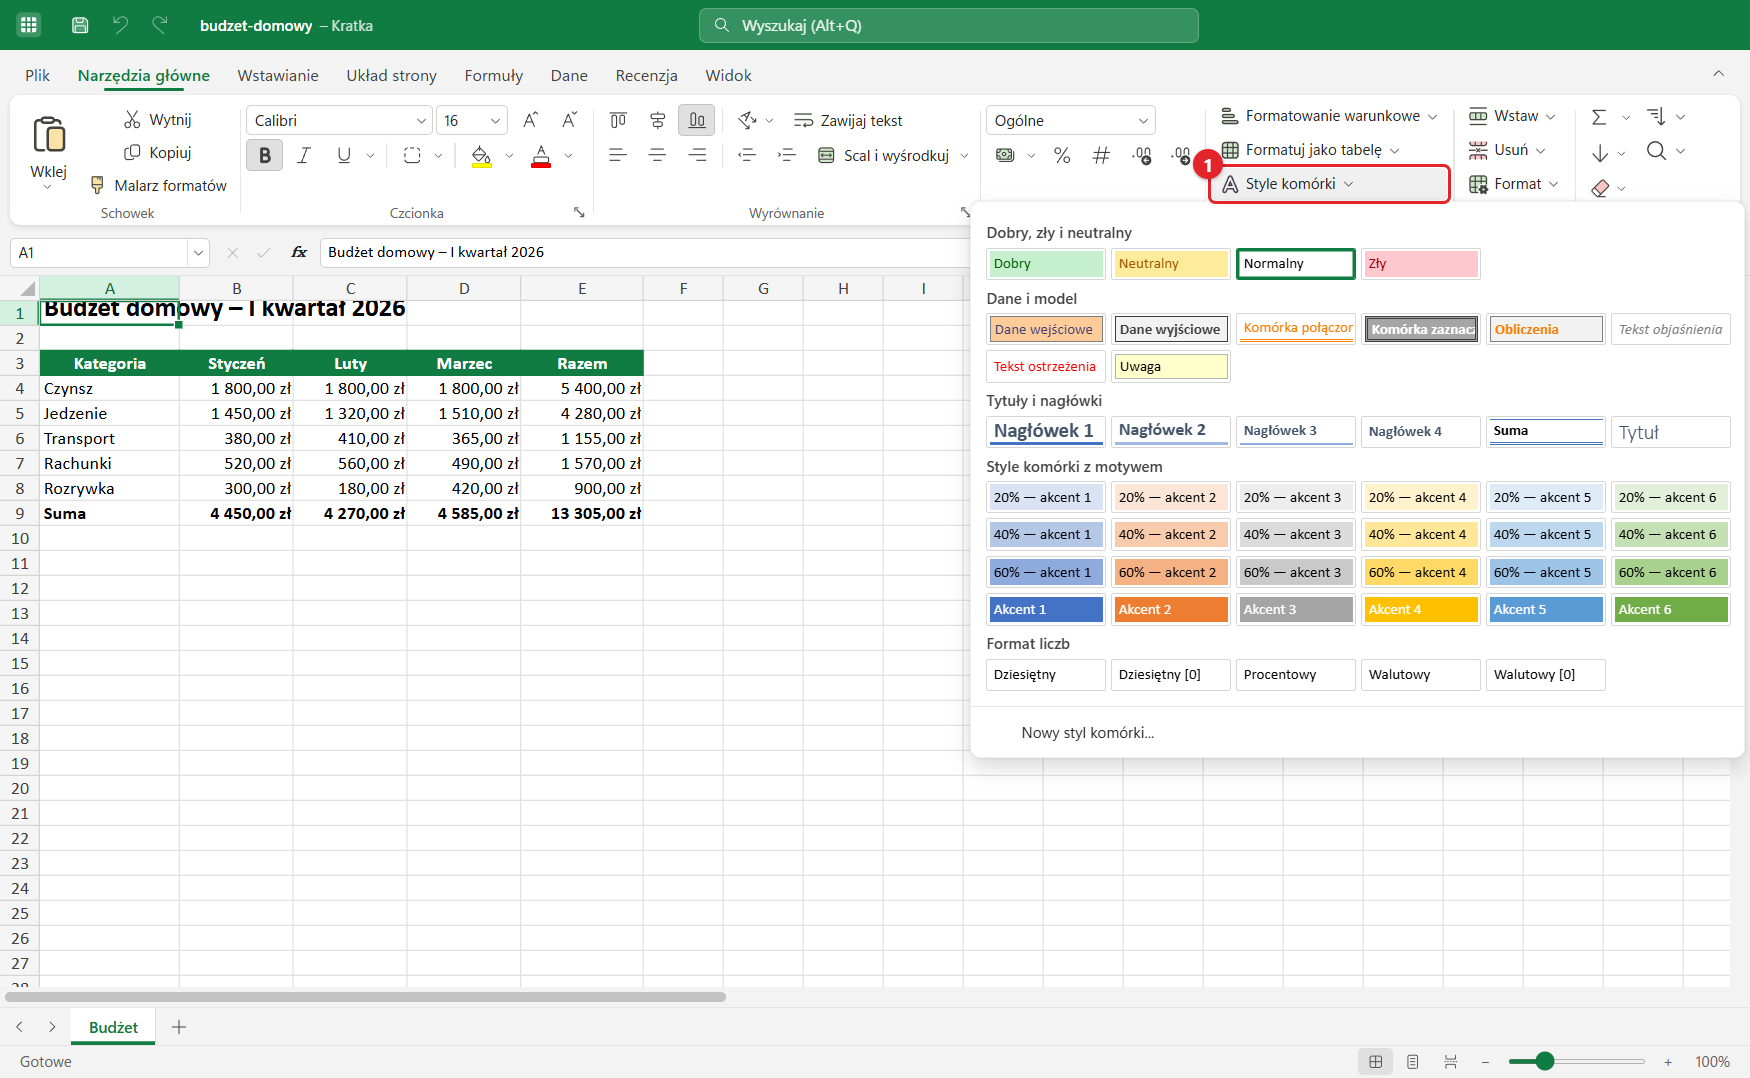This screenshot has height=1078, width=1750.
Task: Add a new sheet plus button
Action: coord(179,1027)
